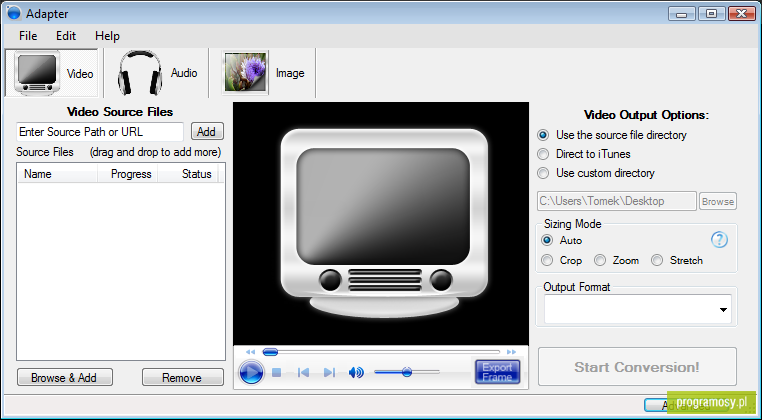Open the Image conversion tab
762x420 pixels.
[x=263, y=73]
